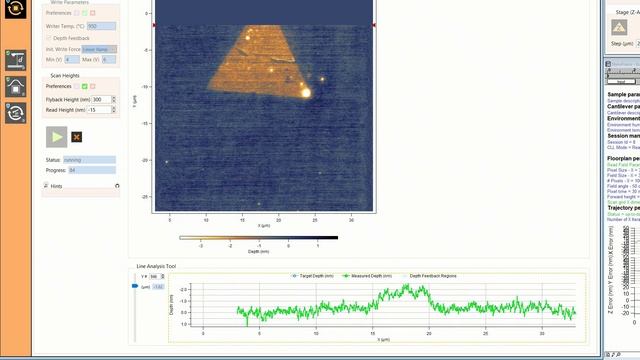The width and height of the screenshot is (640, 360).
Task: Open the Init. Write Force dropdown
Action: click(x=99, y=49)
